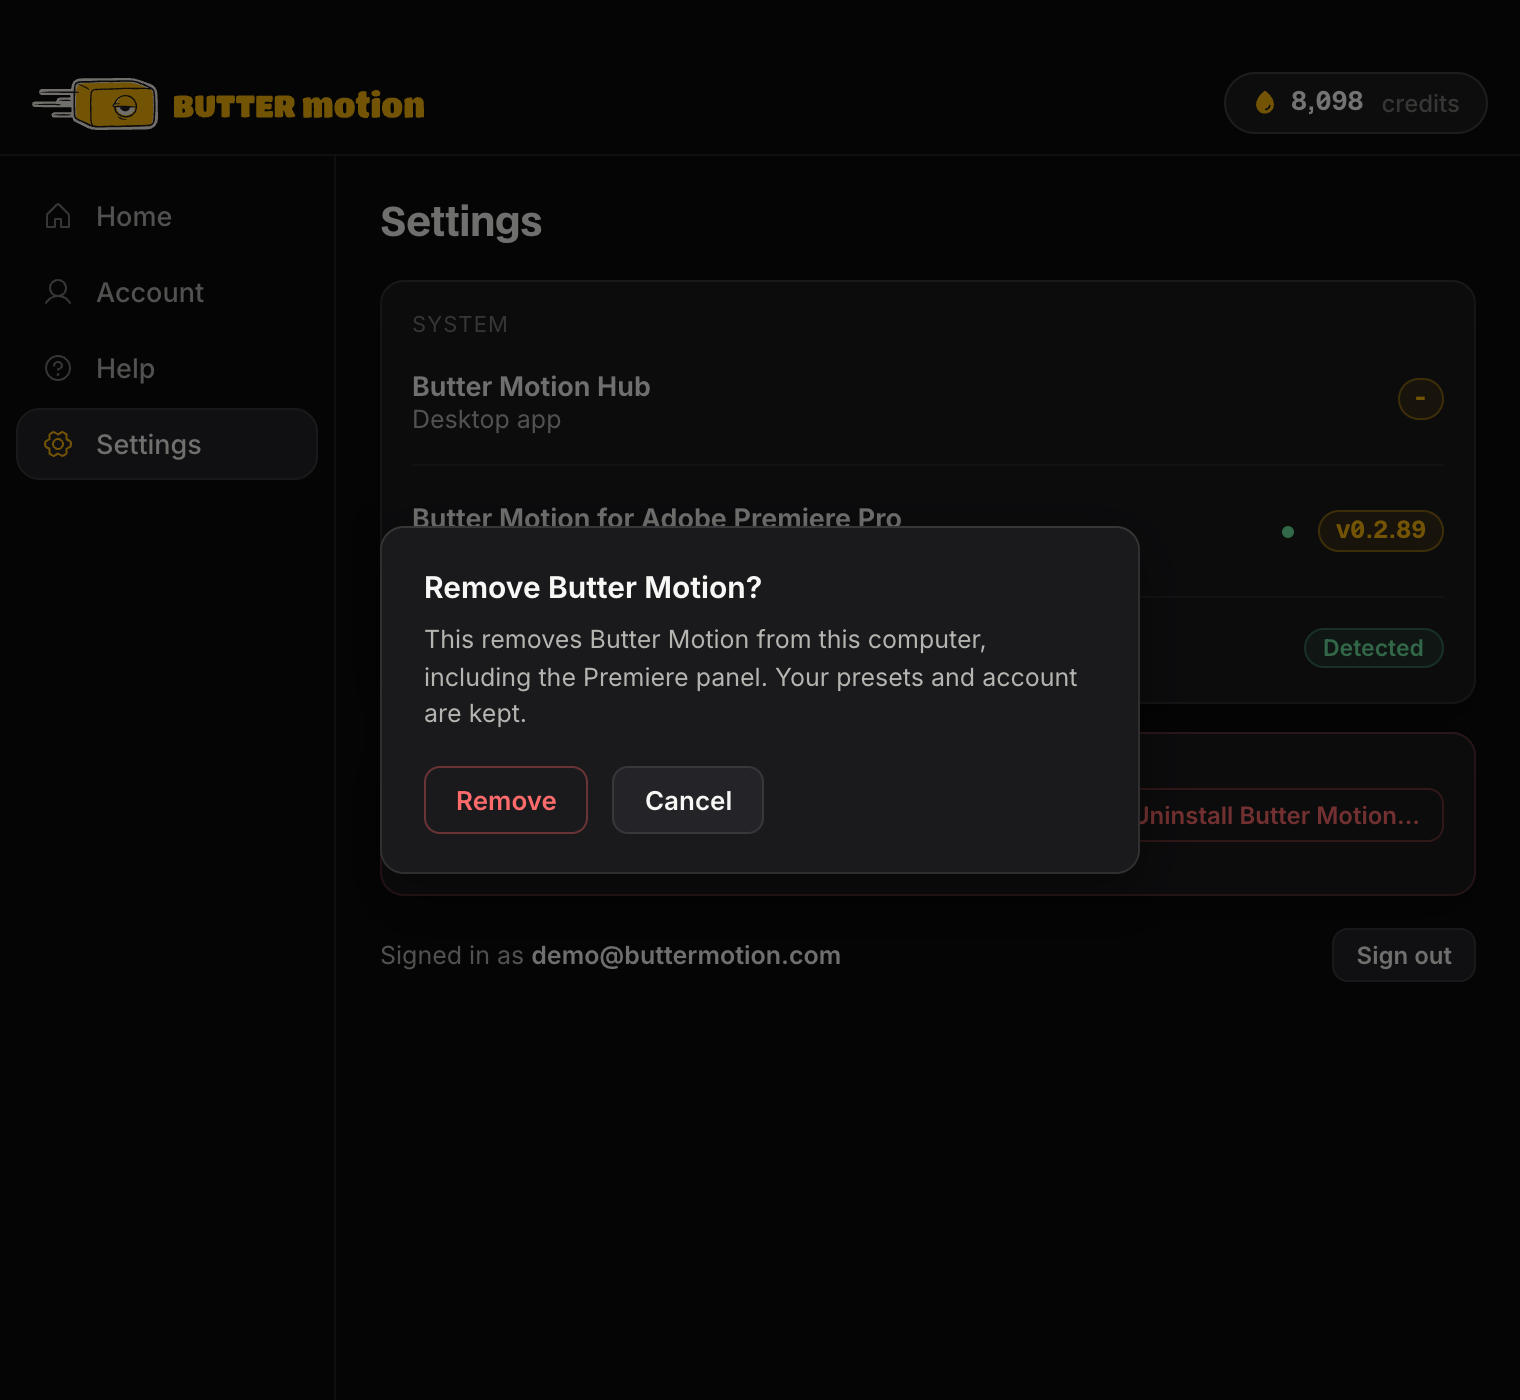Click Butter Motion for Adobe Premiere Pro
Screen dimensions: 1520x1400
657,516
